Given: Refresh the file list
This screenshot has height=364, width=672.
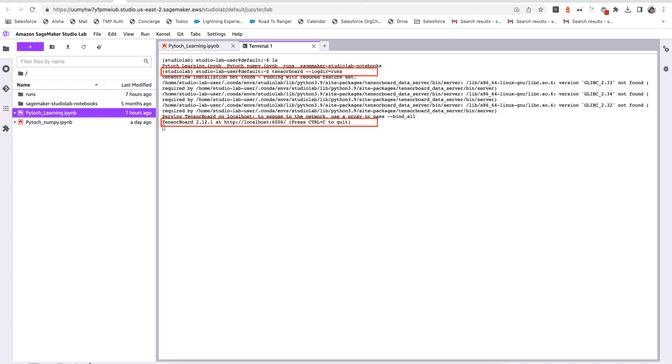Looking at the screenshot, I should (84, 47).
